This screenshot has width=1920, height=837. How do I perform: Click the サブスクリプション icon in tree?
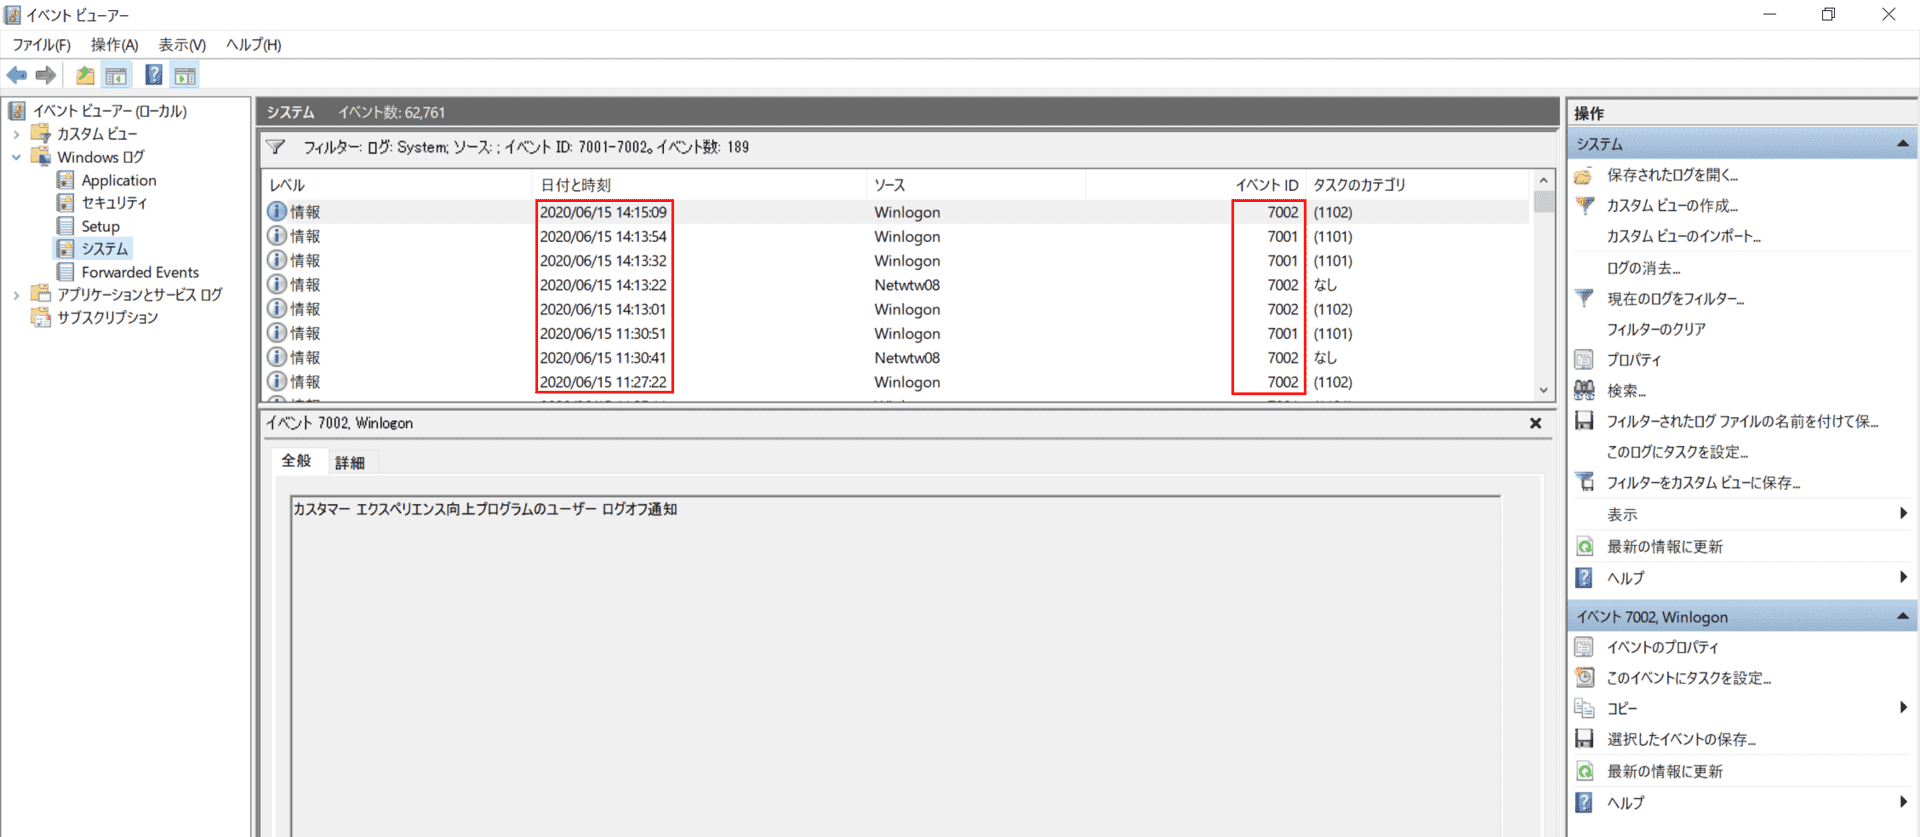coord(41,317)
